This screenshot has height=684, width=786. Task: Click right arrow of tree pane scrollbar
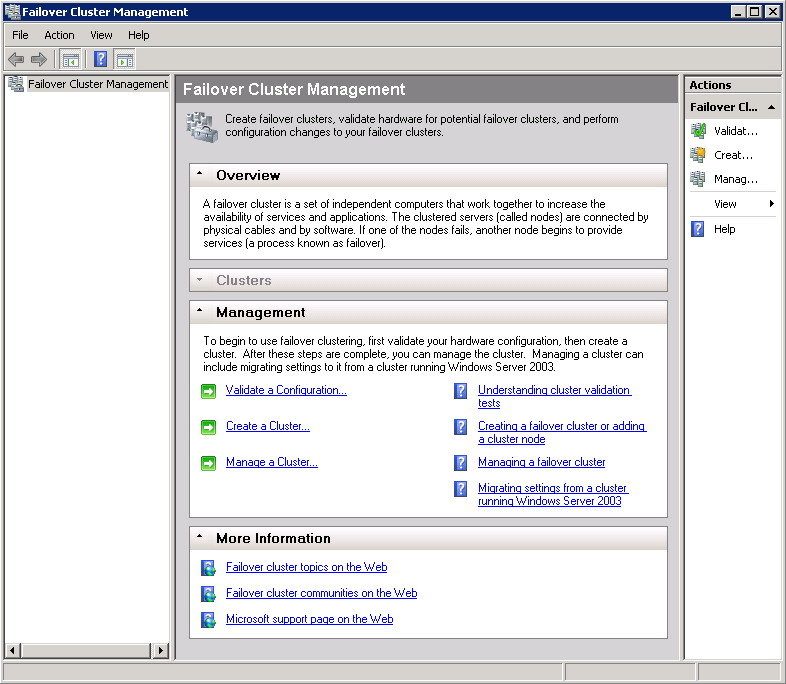(160, 651)
